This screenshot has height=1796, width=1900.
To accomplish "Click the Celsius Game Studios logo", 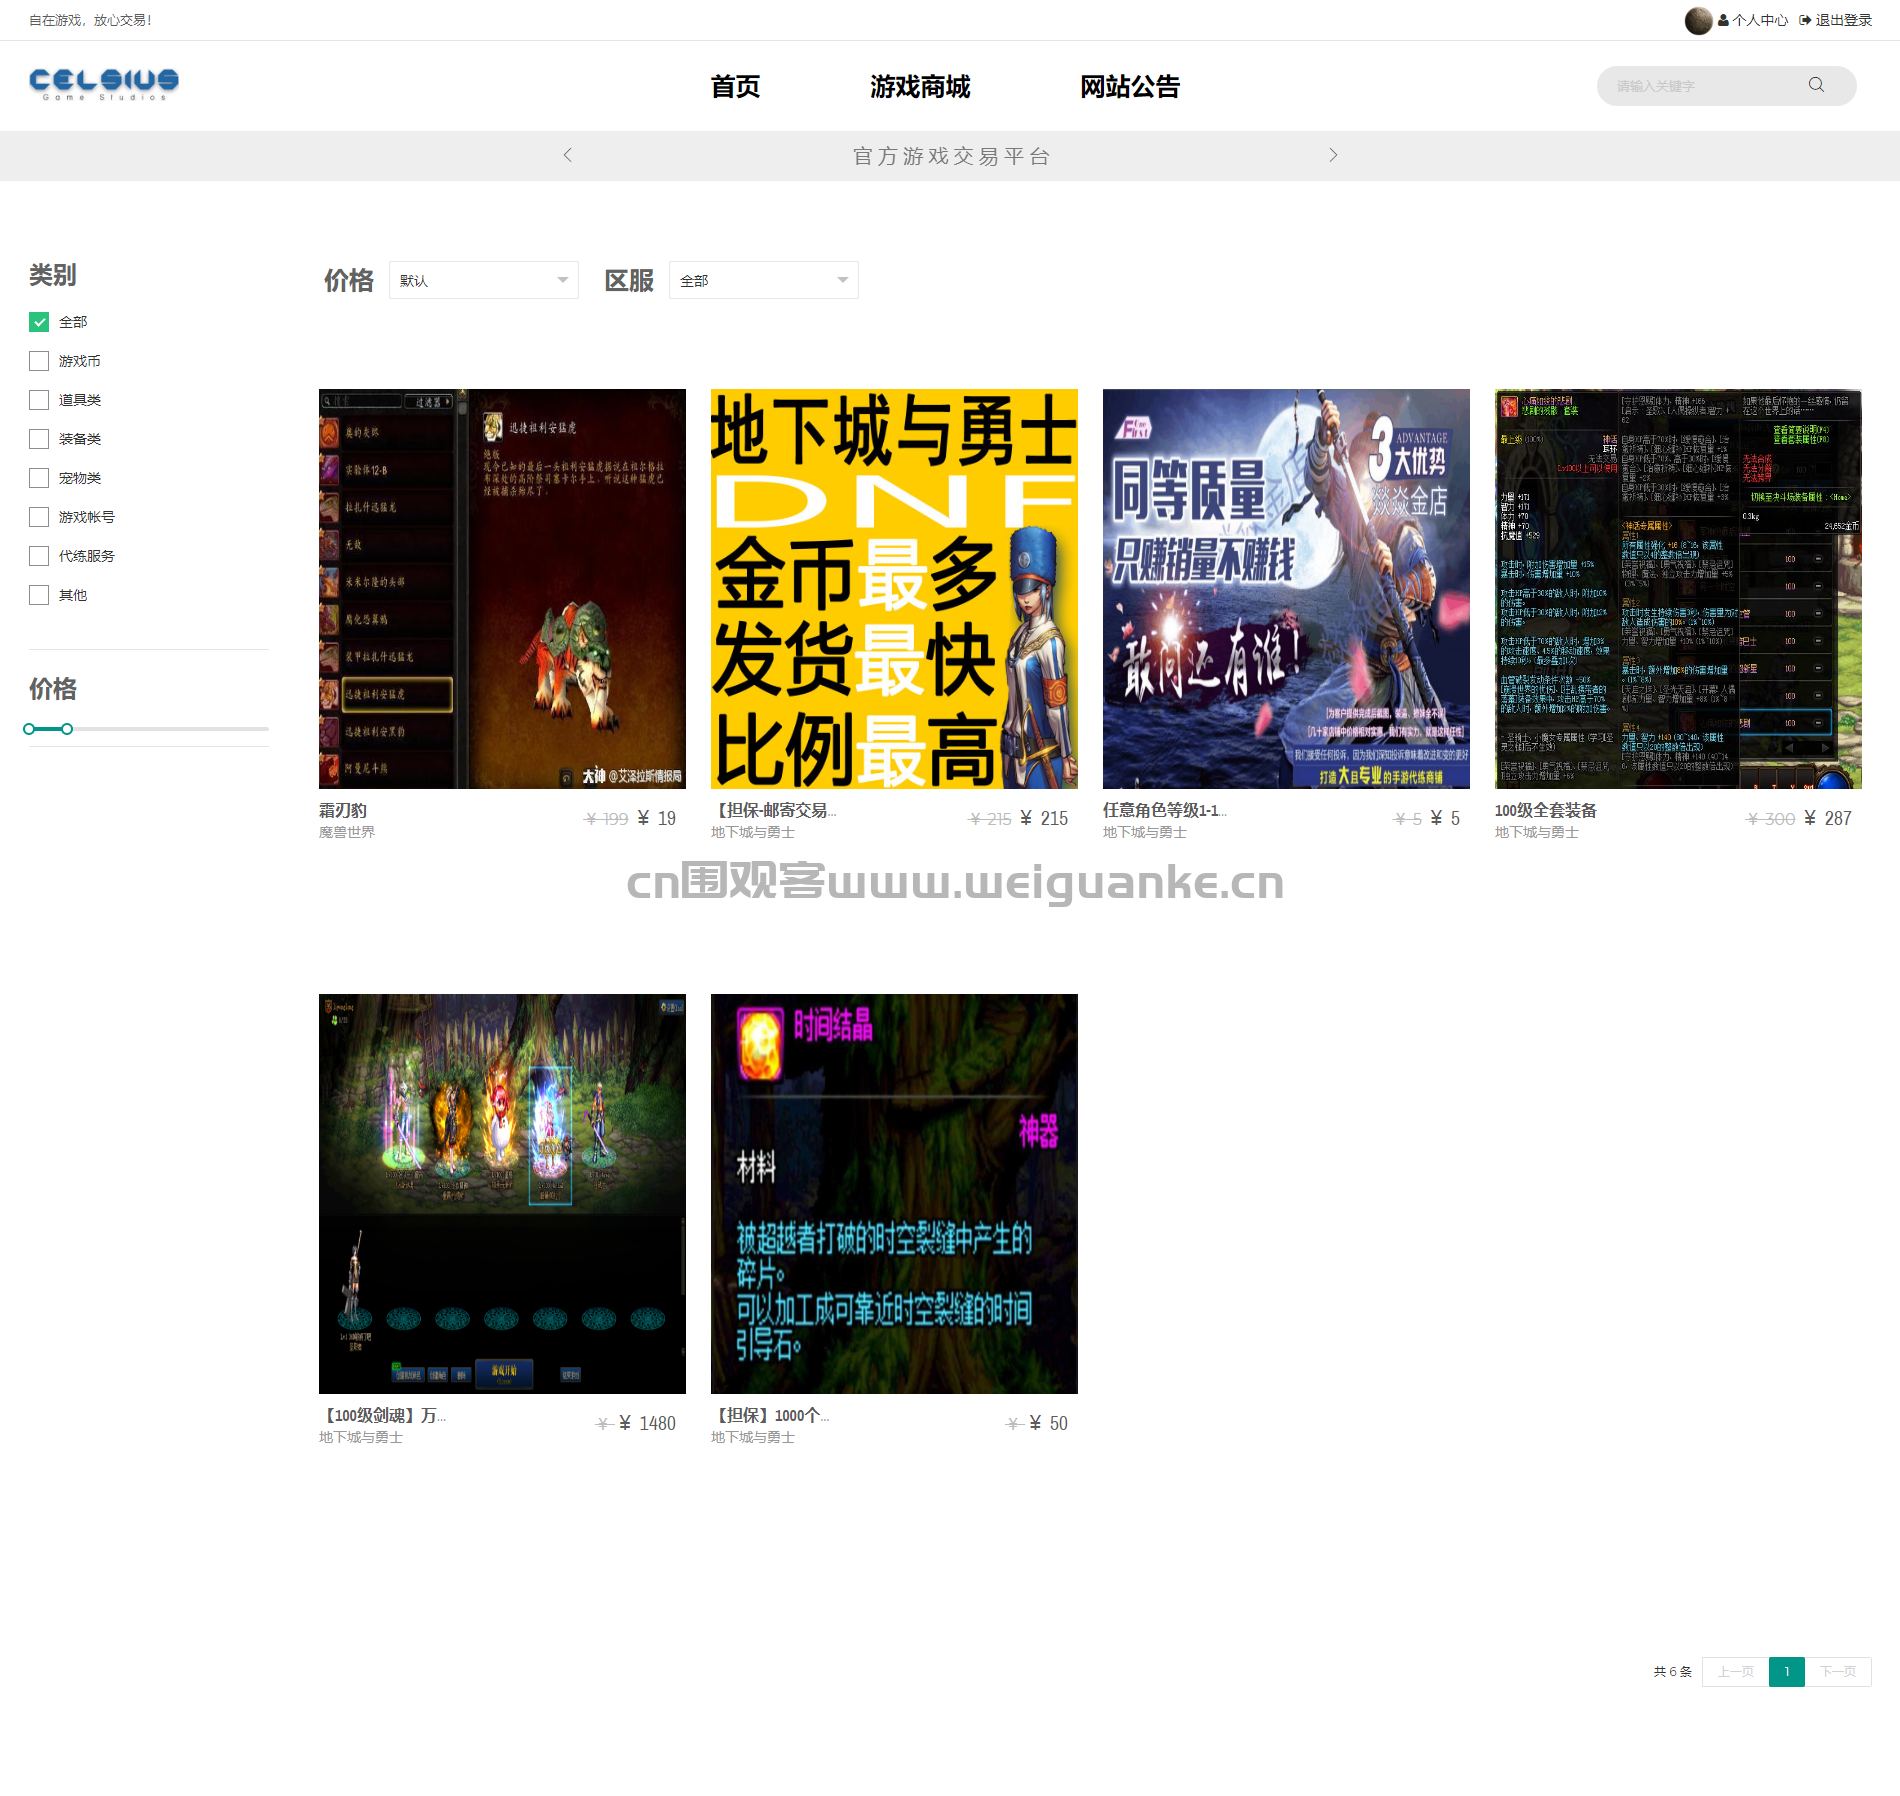I will pos(104,84).
